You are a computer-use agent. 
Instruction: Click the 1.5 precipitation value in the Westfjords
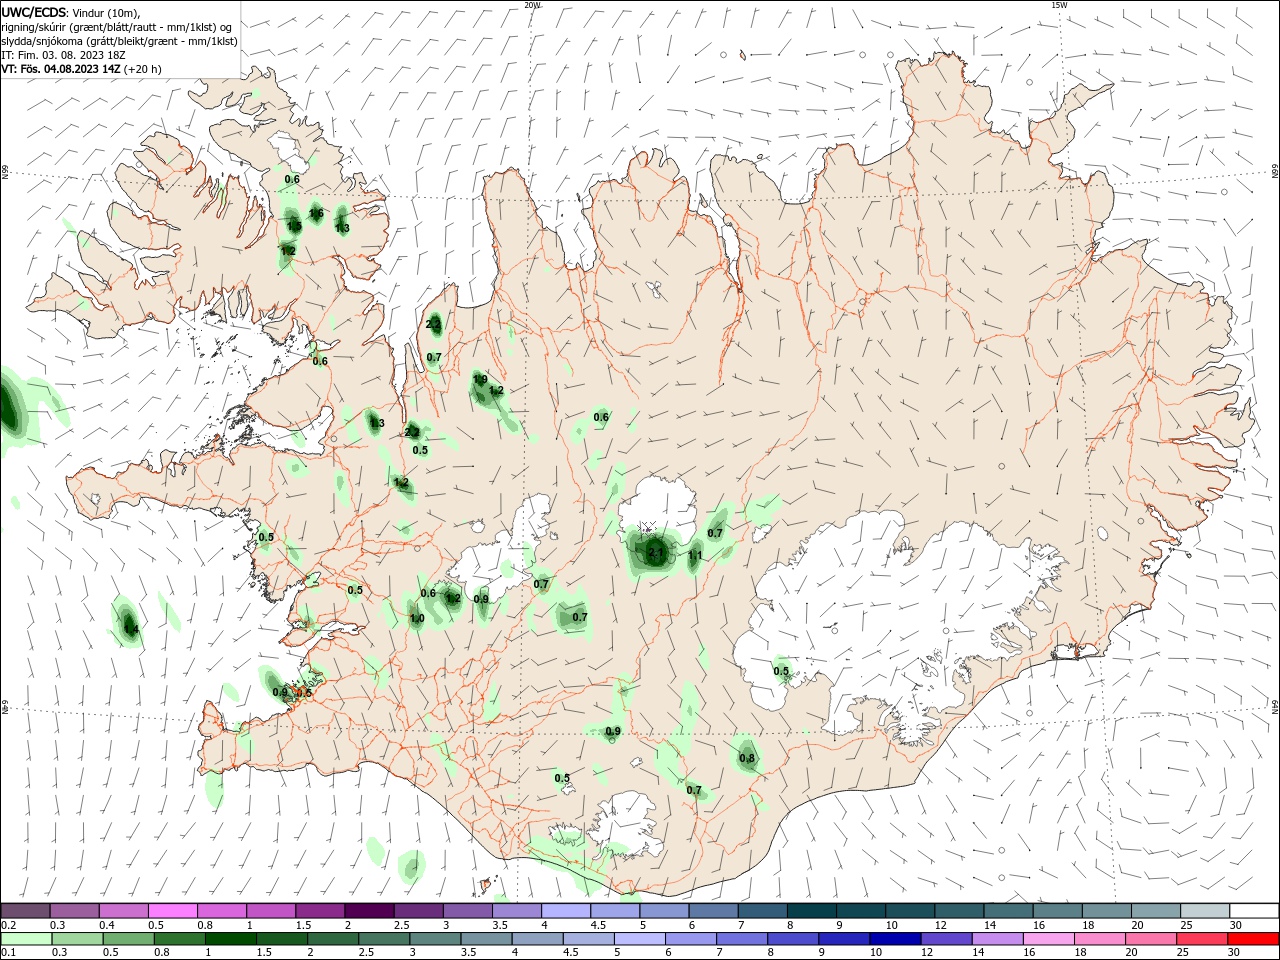[x=294, y=227]
